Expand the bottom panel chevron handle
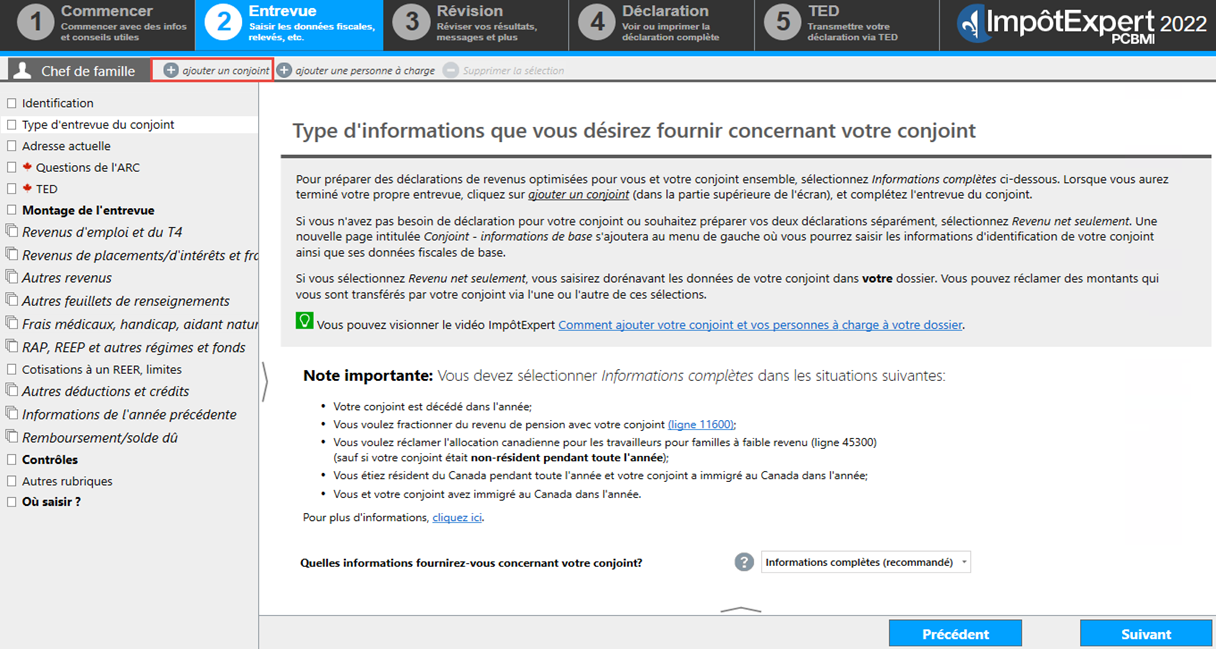1216x649 pixels. click(x=740, y=609)
